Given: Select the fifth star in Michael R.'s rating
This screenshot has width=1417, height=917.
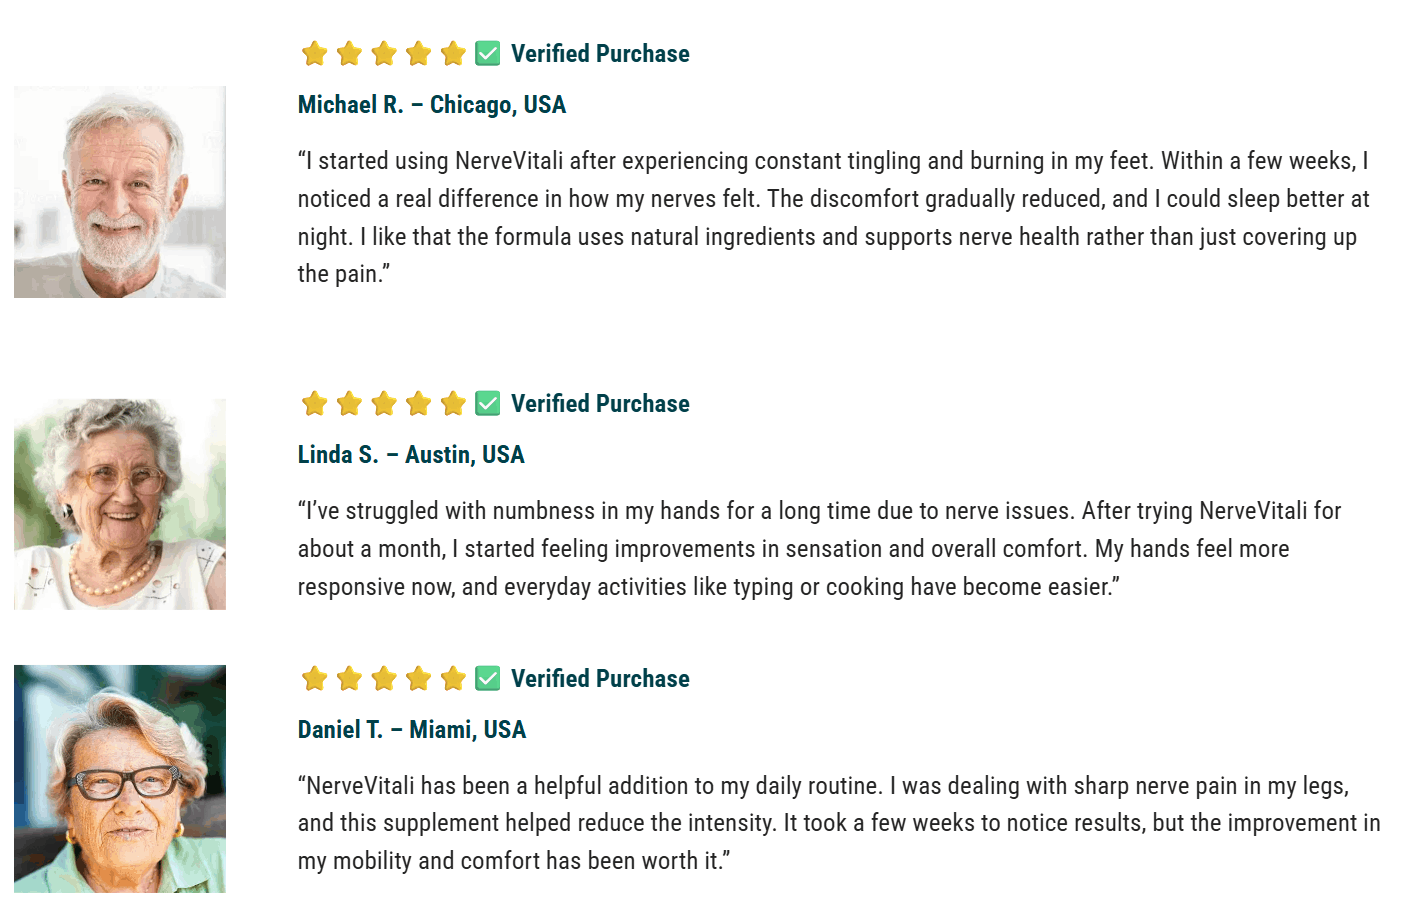Looking at the screenshot, I should pos(453,53).
